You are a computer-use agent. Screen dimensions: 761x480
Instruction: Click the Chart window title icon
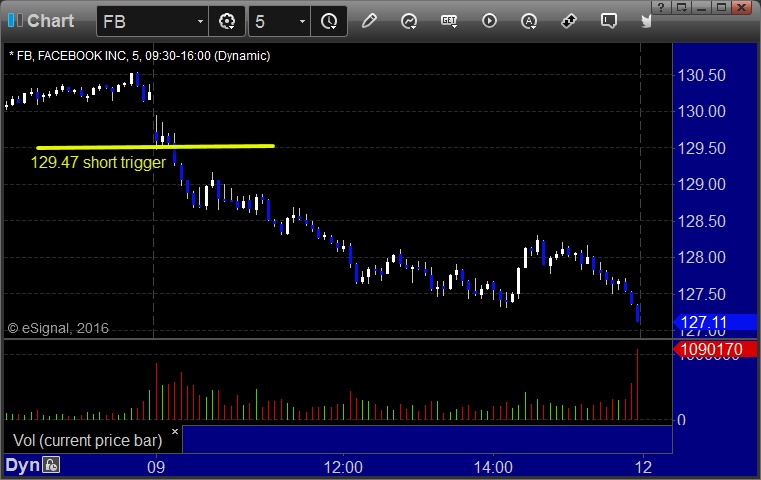[15, 20]
